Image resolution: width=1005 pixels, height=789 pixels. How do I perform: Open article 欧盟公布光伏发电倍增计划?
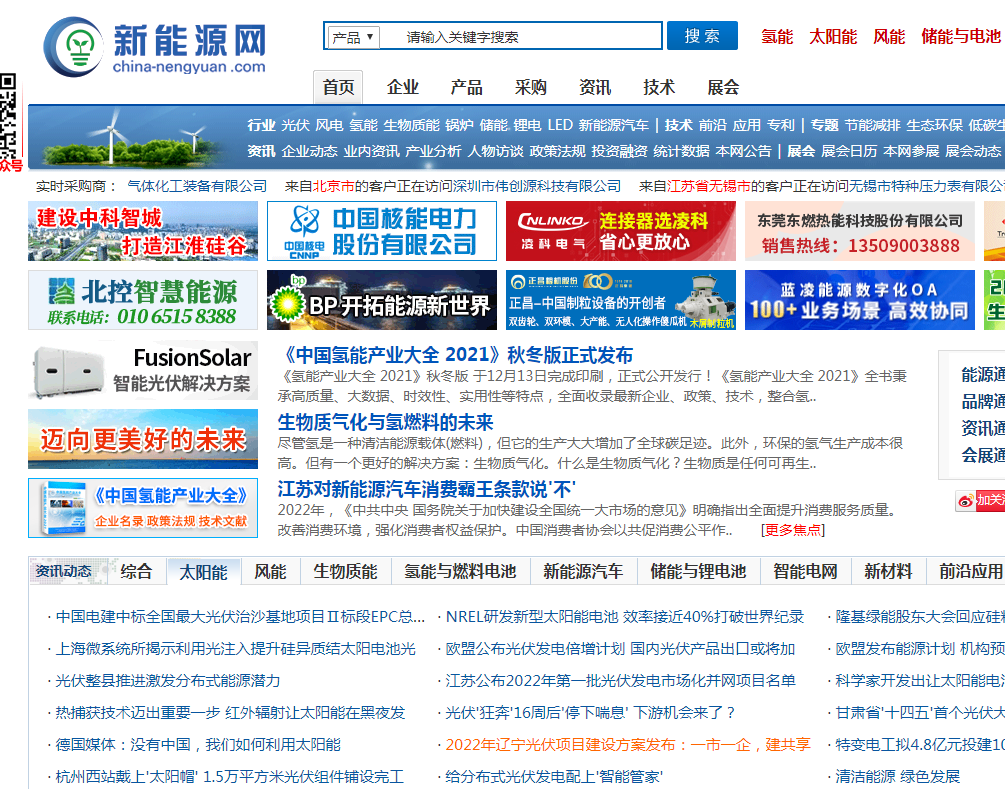(x=620, y=649)
